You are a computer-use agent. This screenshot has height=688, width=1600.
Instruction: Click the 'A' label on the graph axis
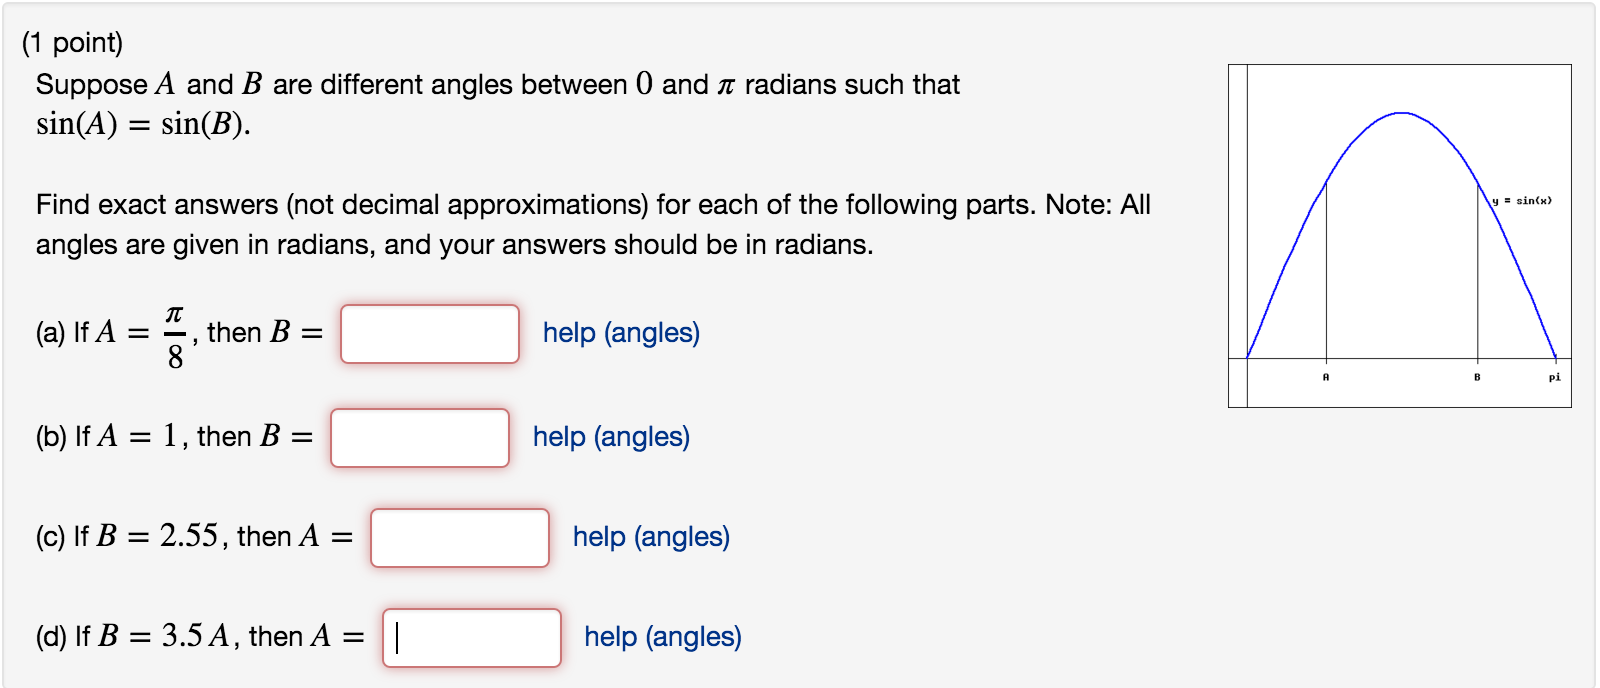(1326, 378)
